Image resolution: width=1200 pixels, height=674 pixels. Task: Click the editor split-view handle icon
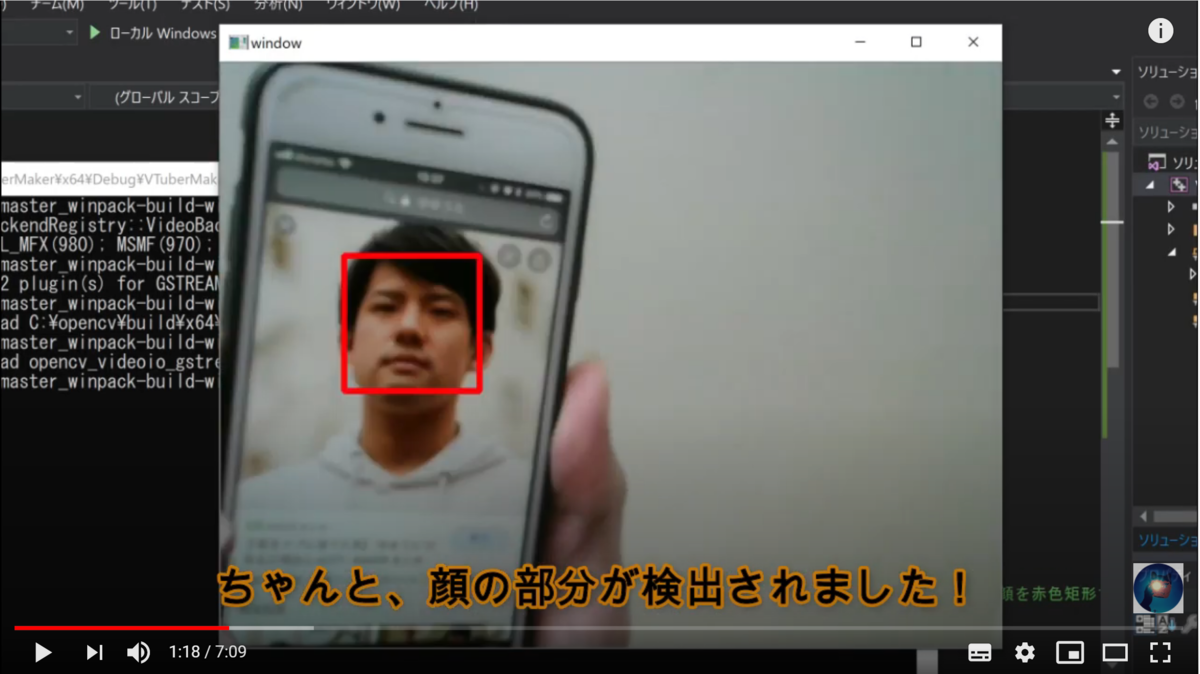(1112, 121)
